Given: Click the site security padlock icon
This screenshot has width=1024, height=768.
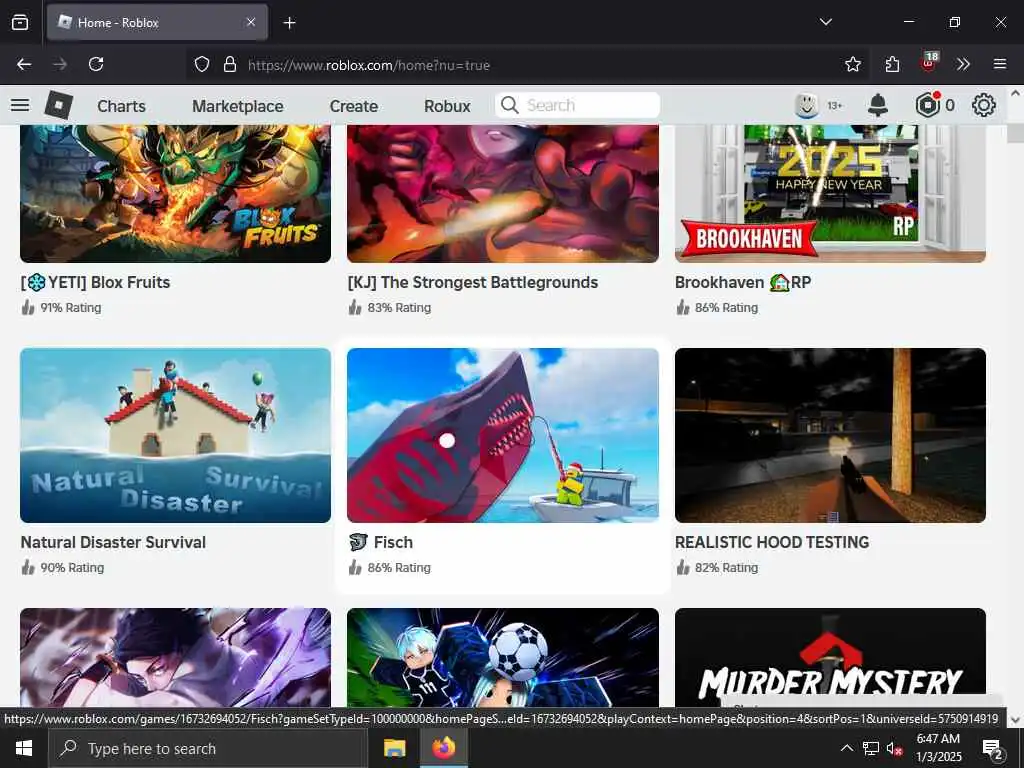Looking at the screenshot, I should pyautogui.click(x=229, y=64).
